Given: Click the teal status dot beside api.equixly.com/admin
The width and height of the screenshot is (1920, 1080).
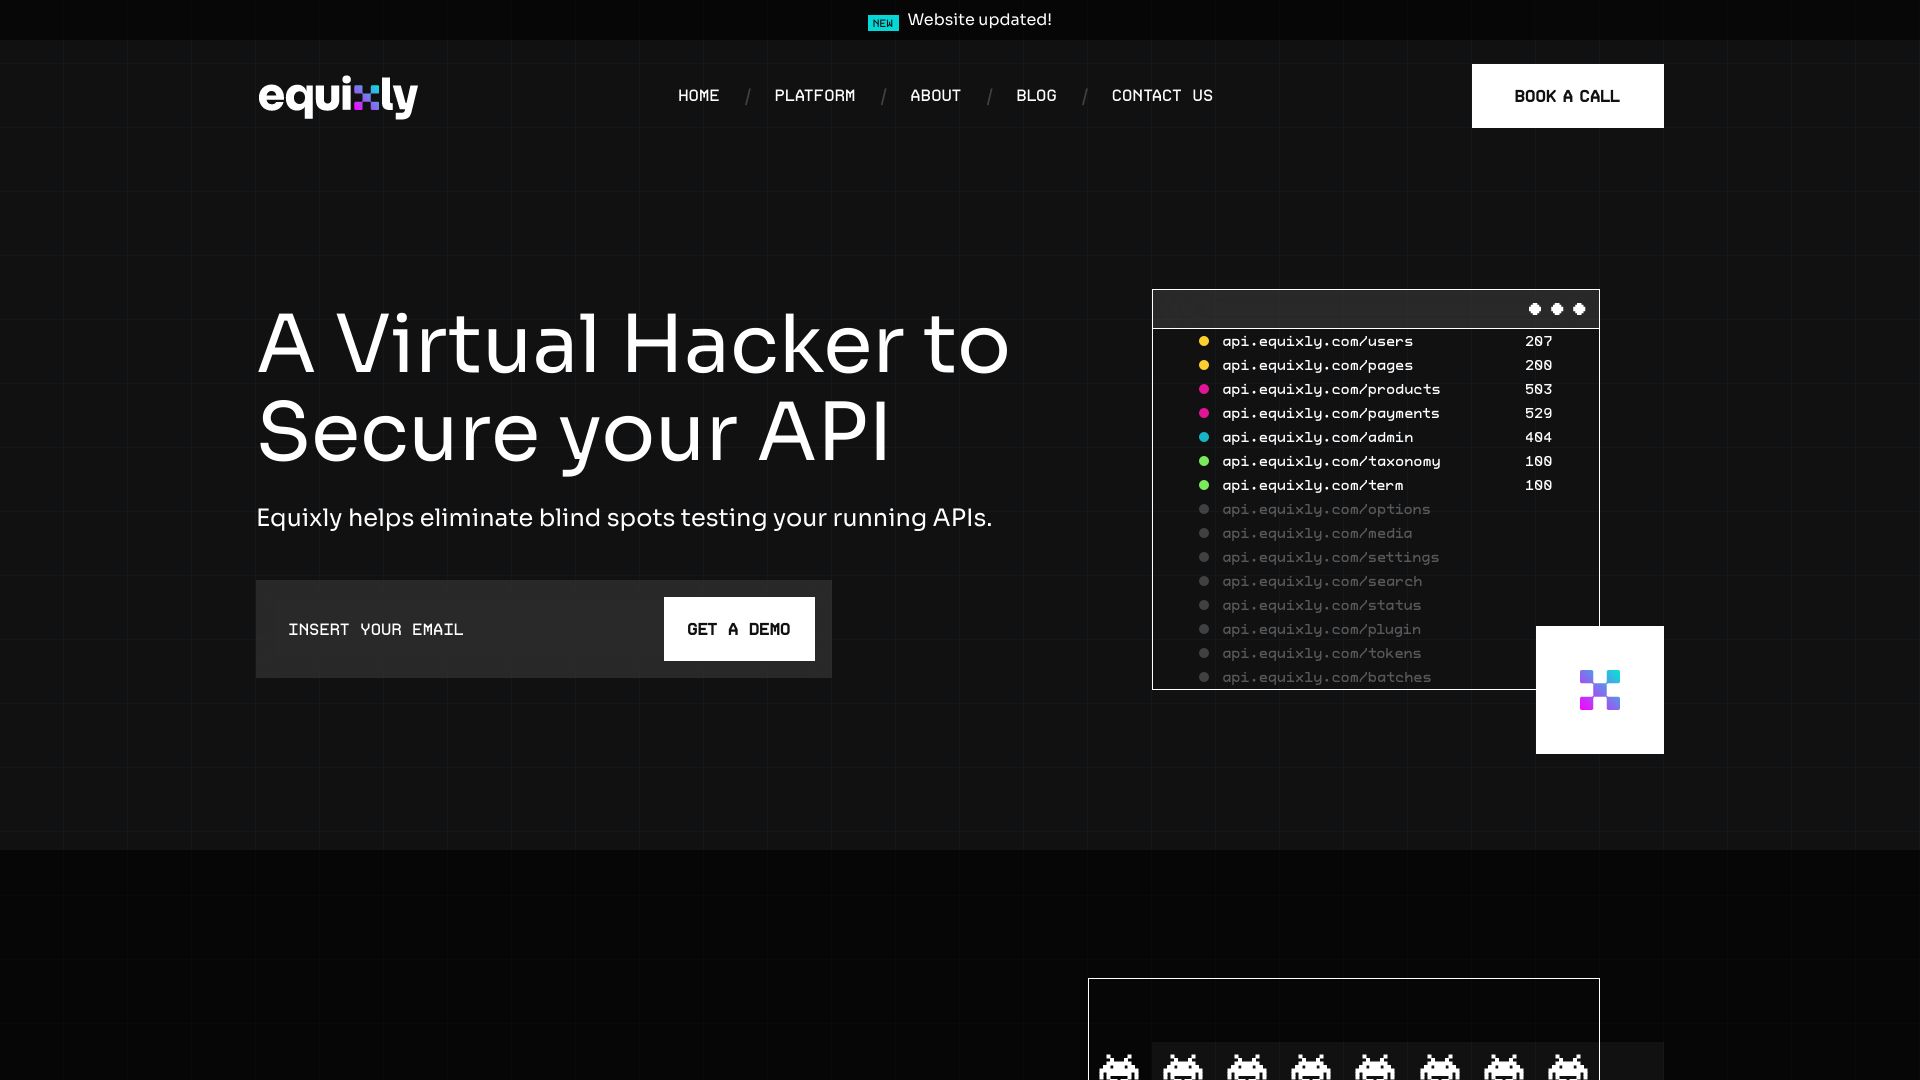Looking at the screenshot, I should pyautogui.click(x=1204, y=438).
